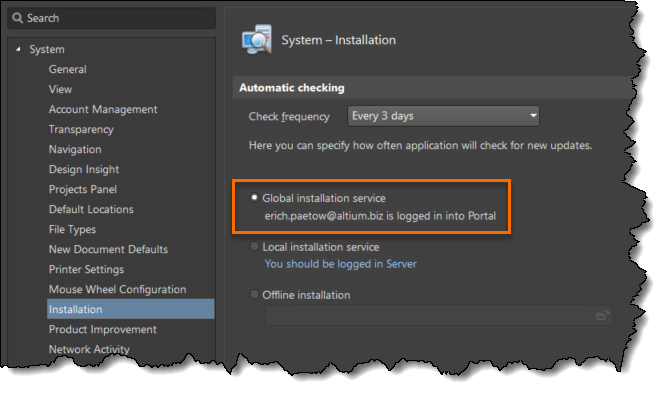Select Offline installation radio button
This screenshot has width=670, height=397.
pos(254,294)
